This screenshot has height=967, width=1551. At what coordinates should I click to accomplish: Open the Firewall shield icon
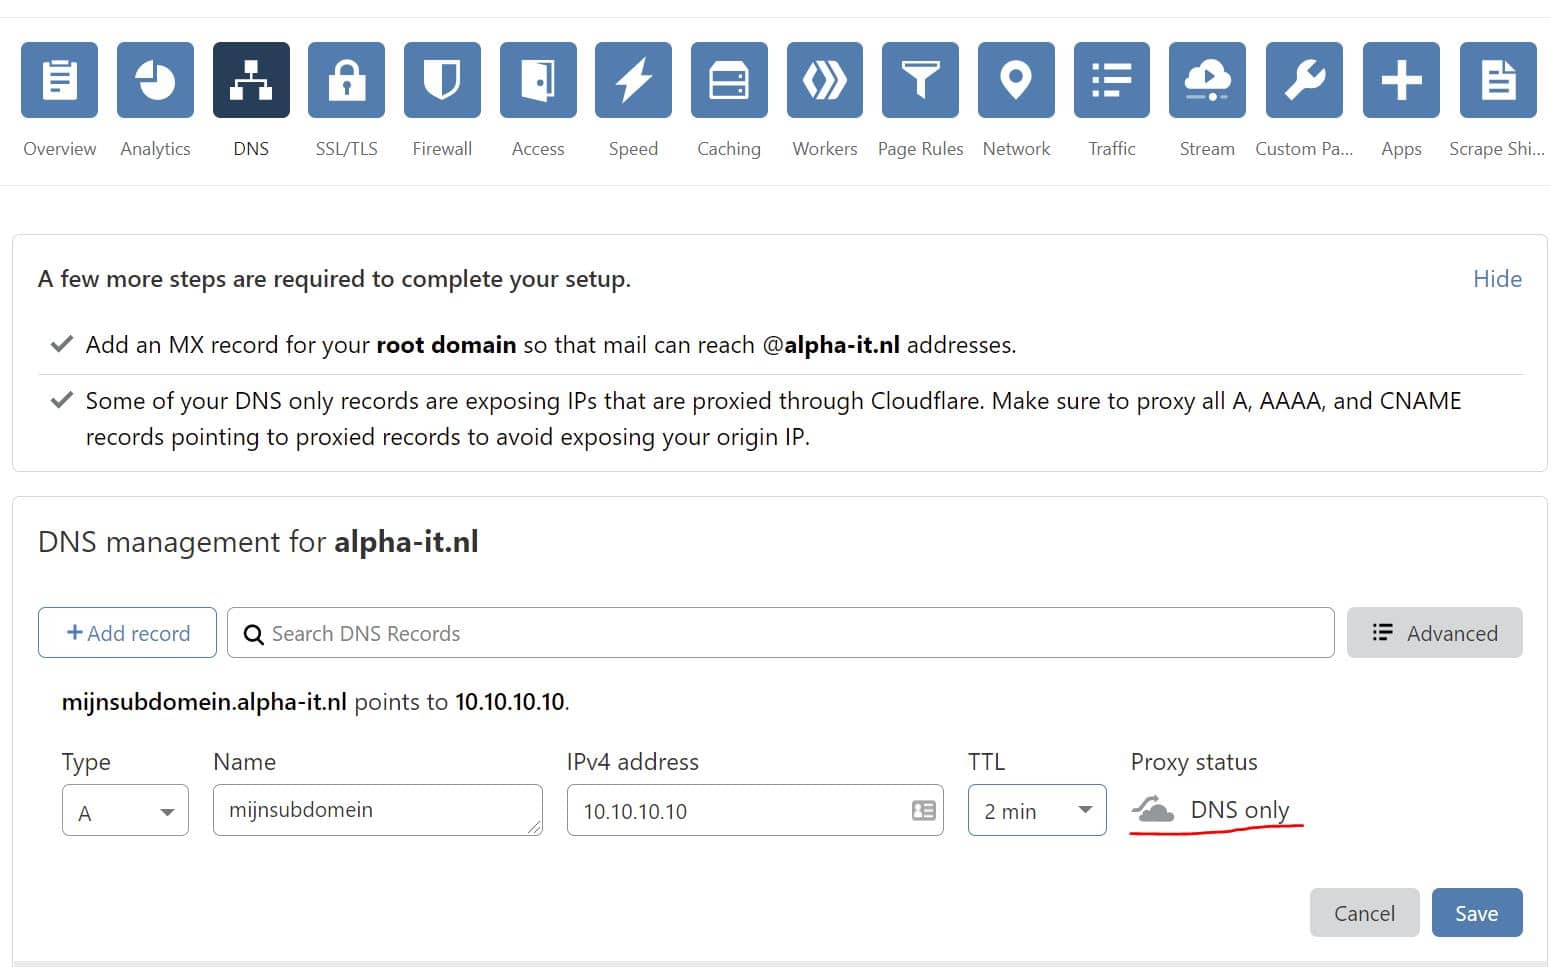[x=442, y=80]
